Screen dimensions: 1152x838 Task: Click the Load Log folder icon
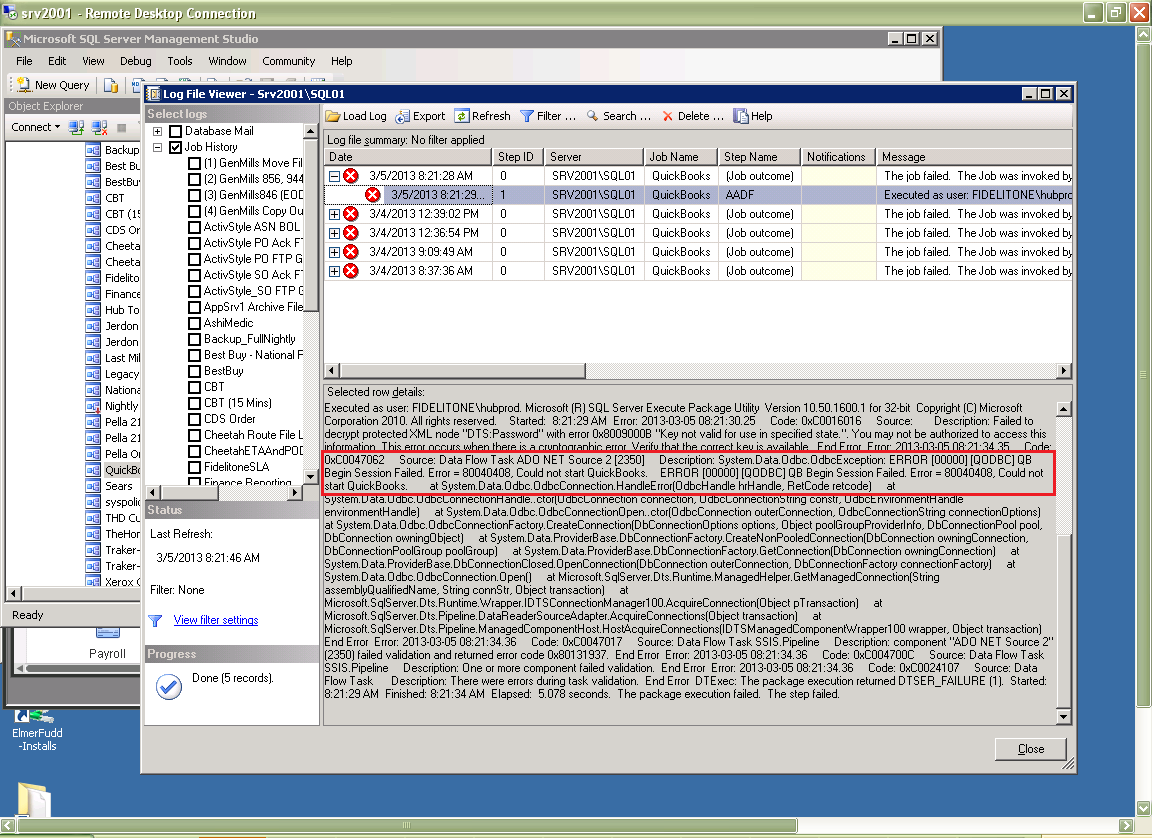click(333, 116)
